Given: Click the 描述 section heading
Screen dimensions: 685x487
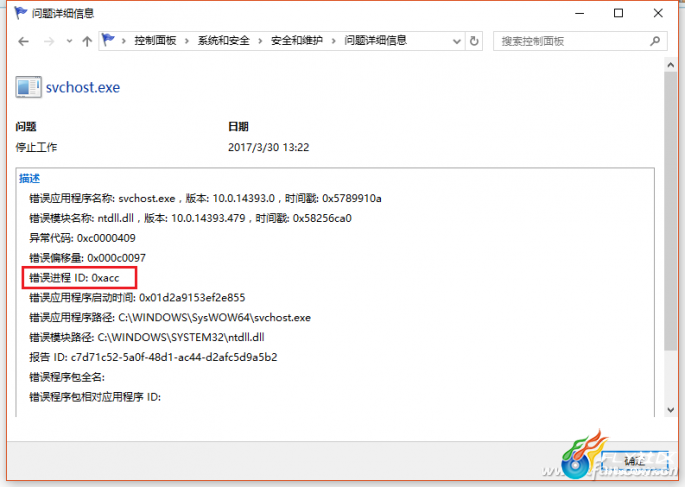Looking at the screenshot, I should click(30, 178).
